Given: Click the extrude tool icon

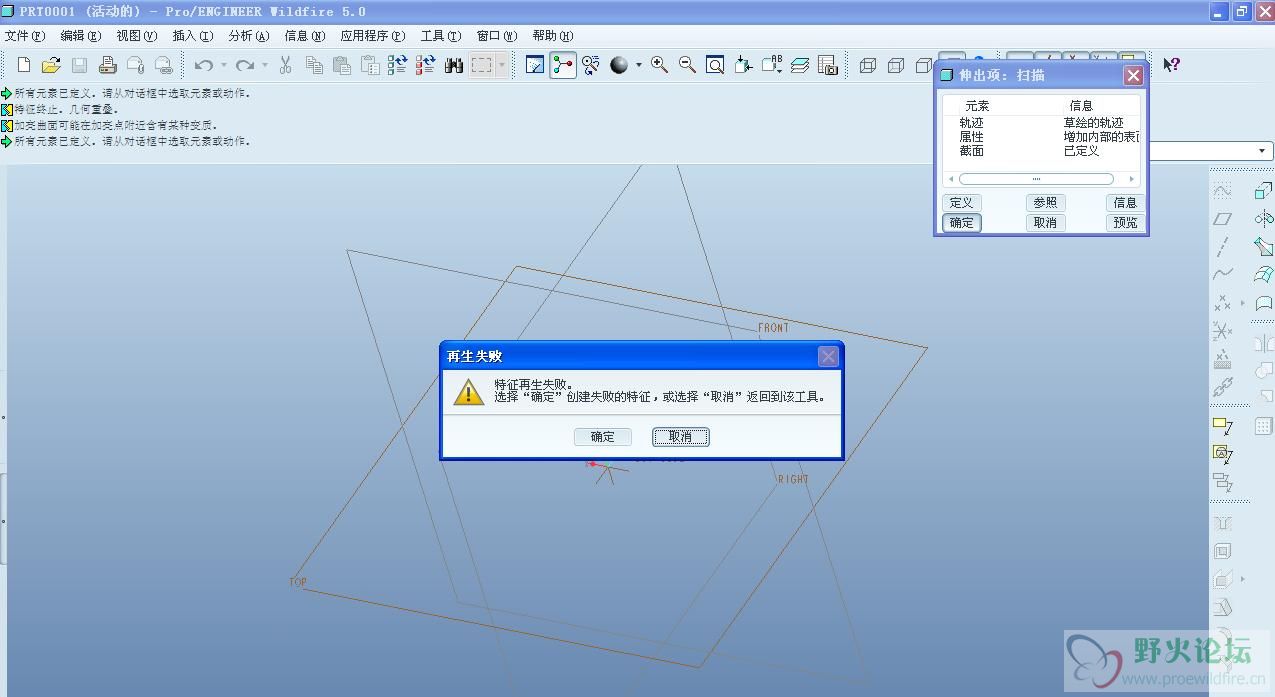Looking at the screenshot, I should coord(1263,190).
